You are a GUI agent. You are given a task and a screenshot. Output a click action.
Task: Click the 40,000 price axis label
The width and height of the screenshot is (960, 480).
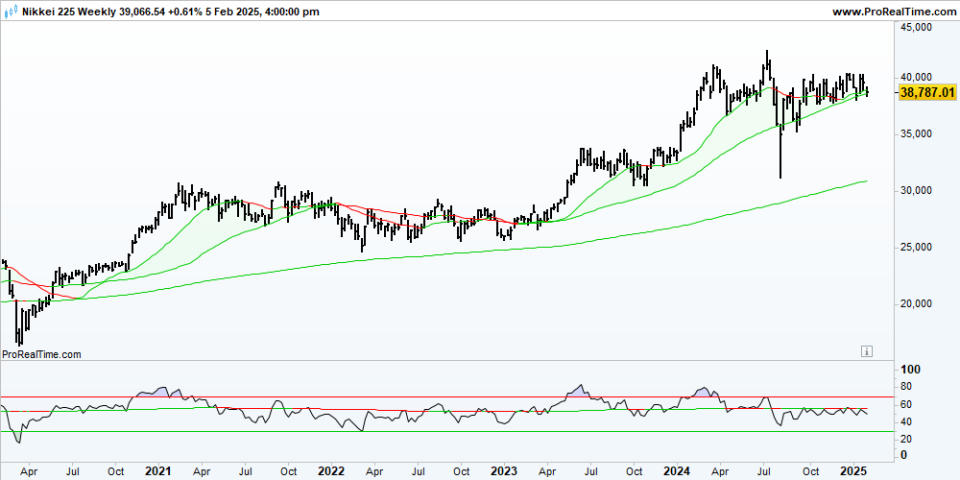[917, 77]
